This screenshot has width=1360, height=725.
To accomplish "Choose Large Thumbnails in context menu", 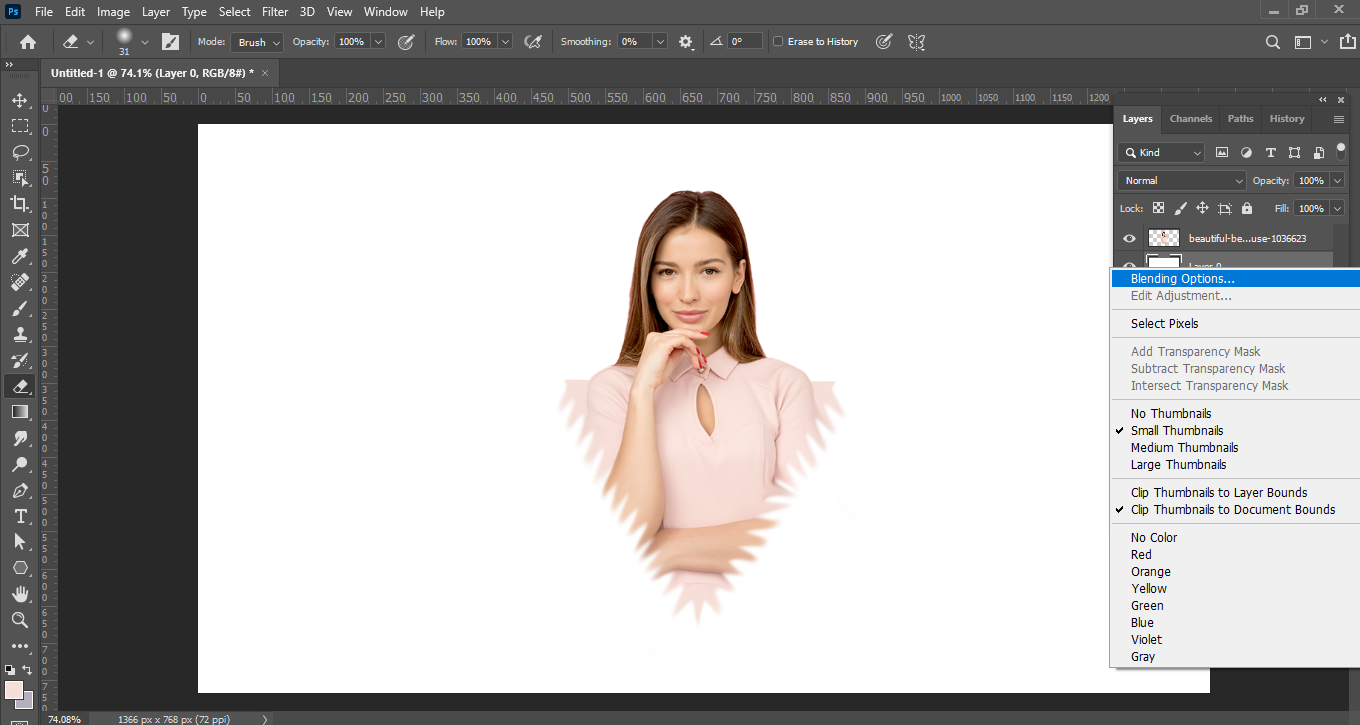I will [1178, 465].
